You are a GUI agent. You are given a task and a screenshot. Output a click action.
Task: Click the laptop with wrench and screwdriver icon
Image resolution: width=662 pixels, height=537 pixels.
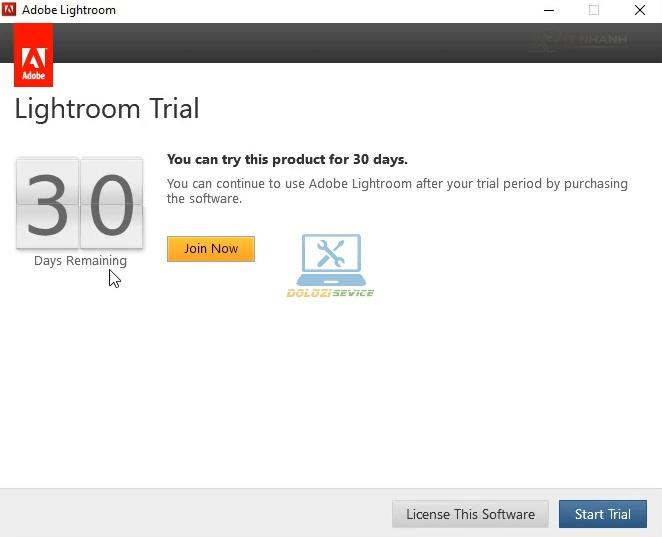coord(330,259)
